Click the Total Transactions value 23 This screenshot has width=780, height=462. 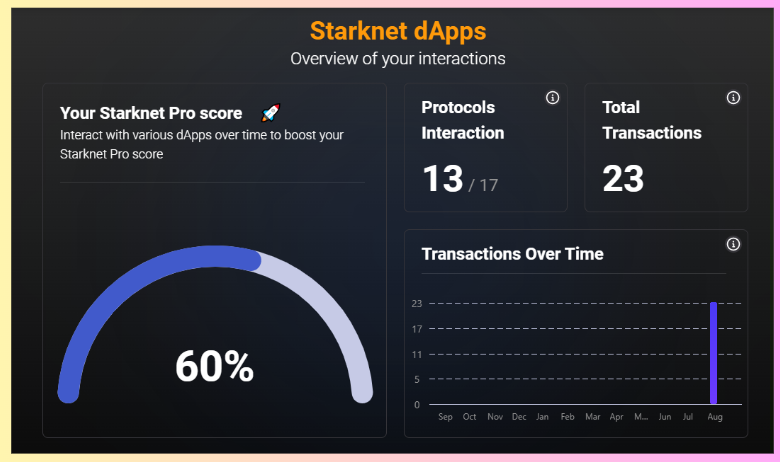tap(623, 179)
